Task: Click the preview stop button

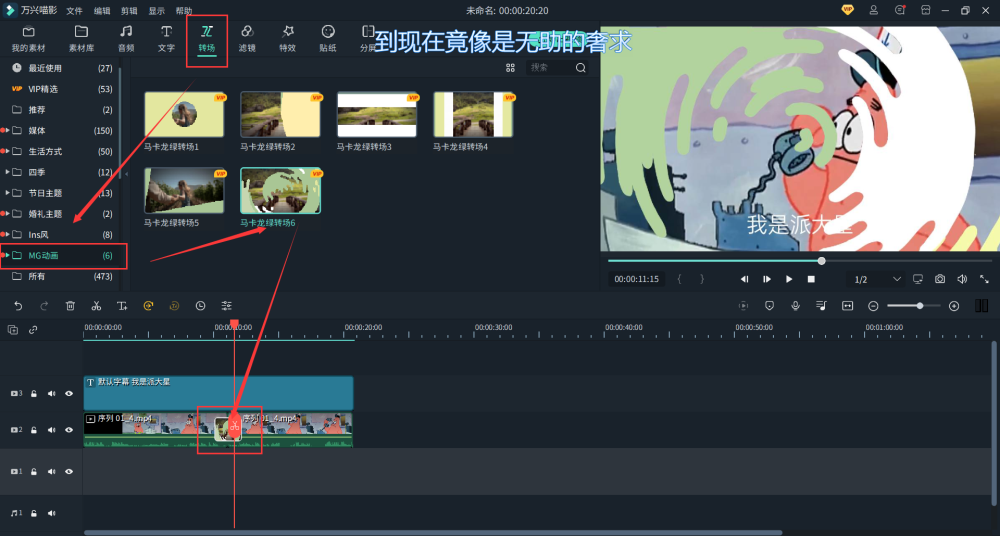Action: coord(811,279)
